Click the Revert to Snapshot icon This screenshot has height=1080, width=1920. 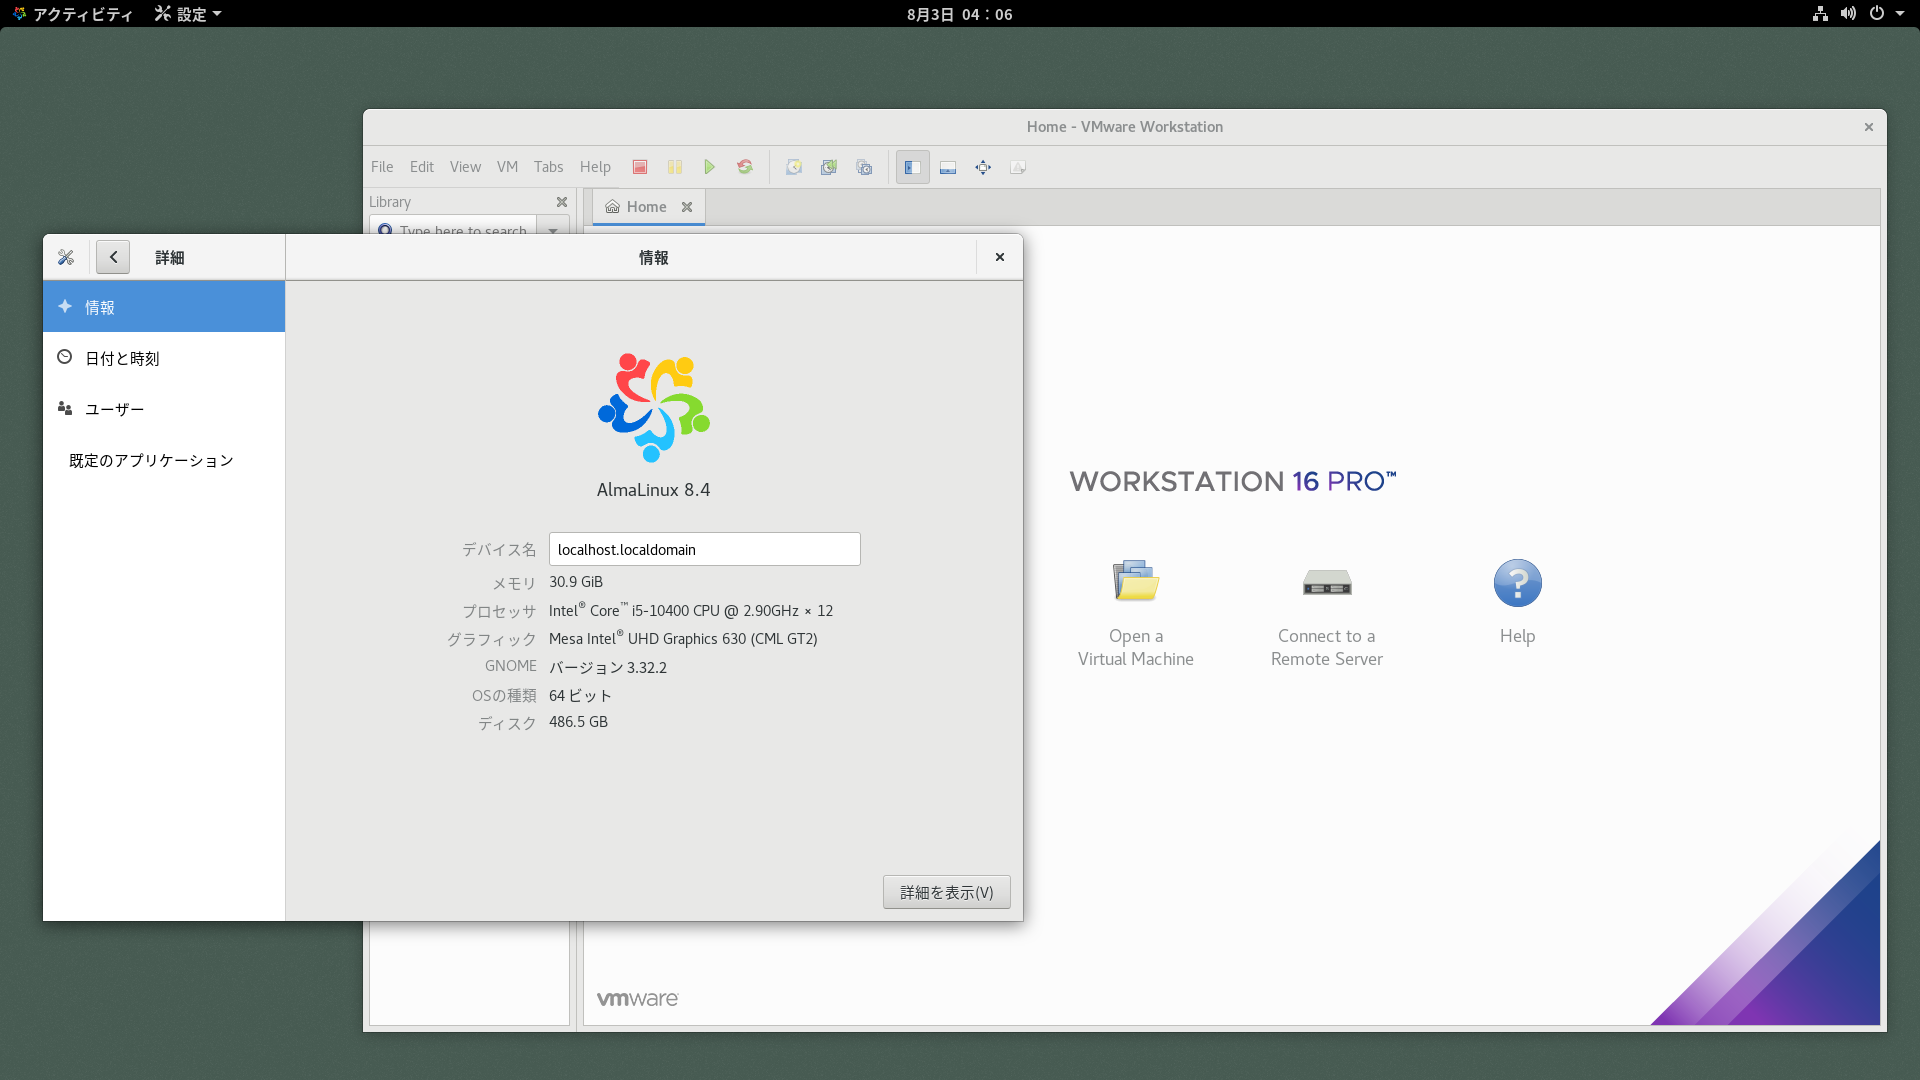pyautogui.click(x=829, y=167)
